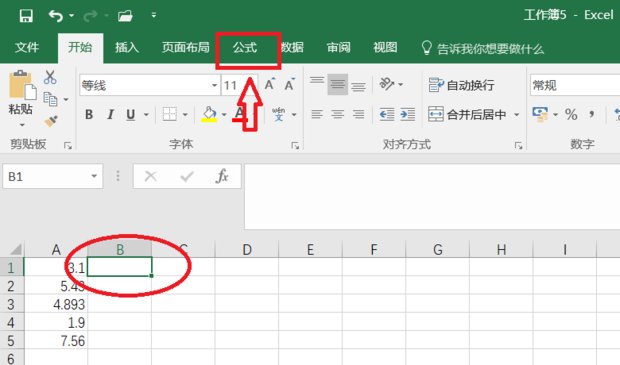Click the comma style icon

[x=592, y=114]
